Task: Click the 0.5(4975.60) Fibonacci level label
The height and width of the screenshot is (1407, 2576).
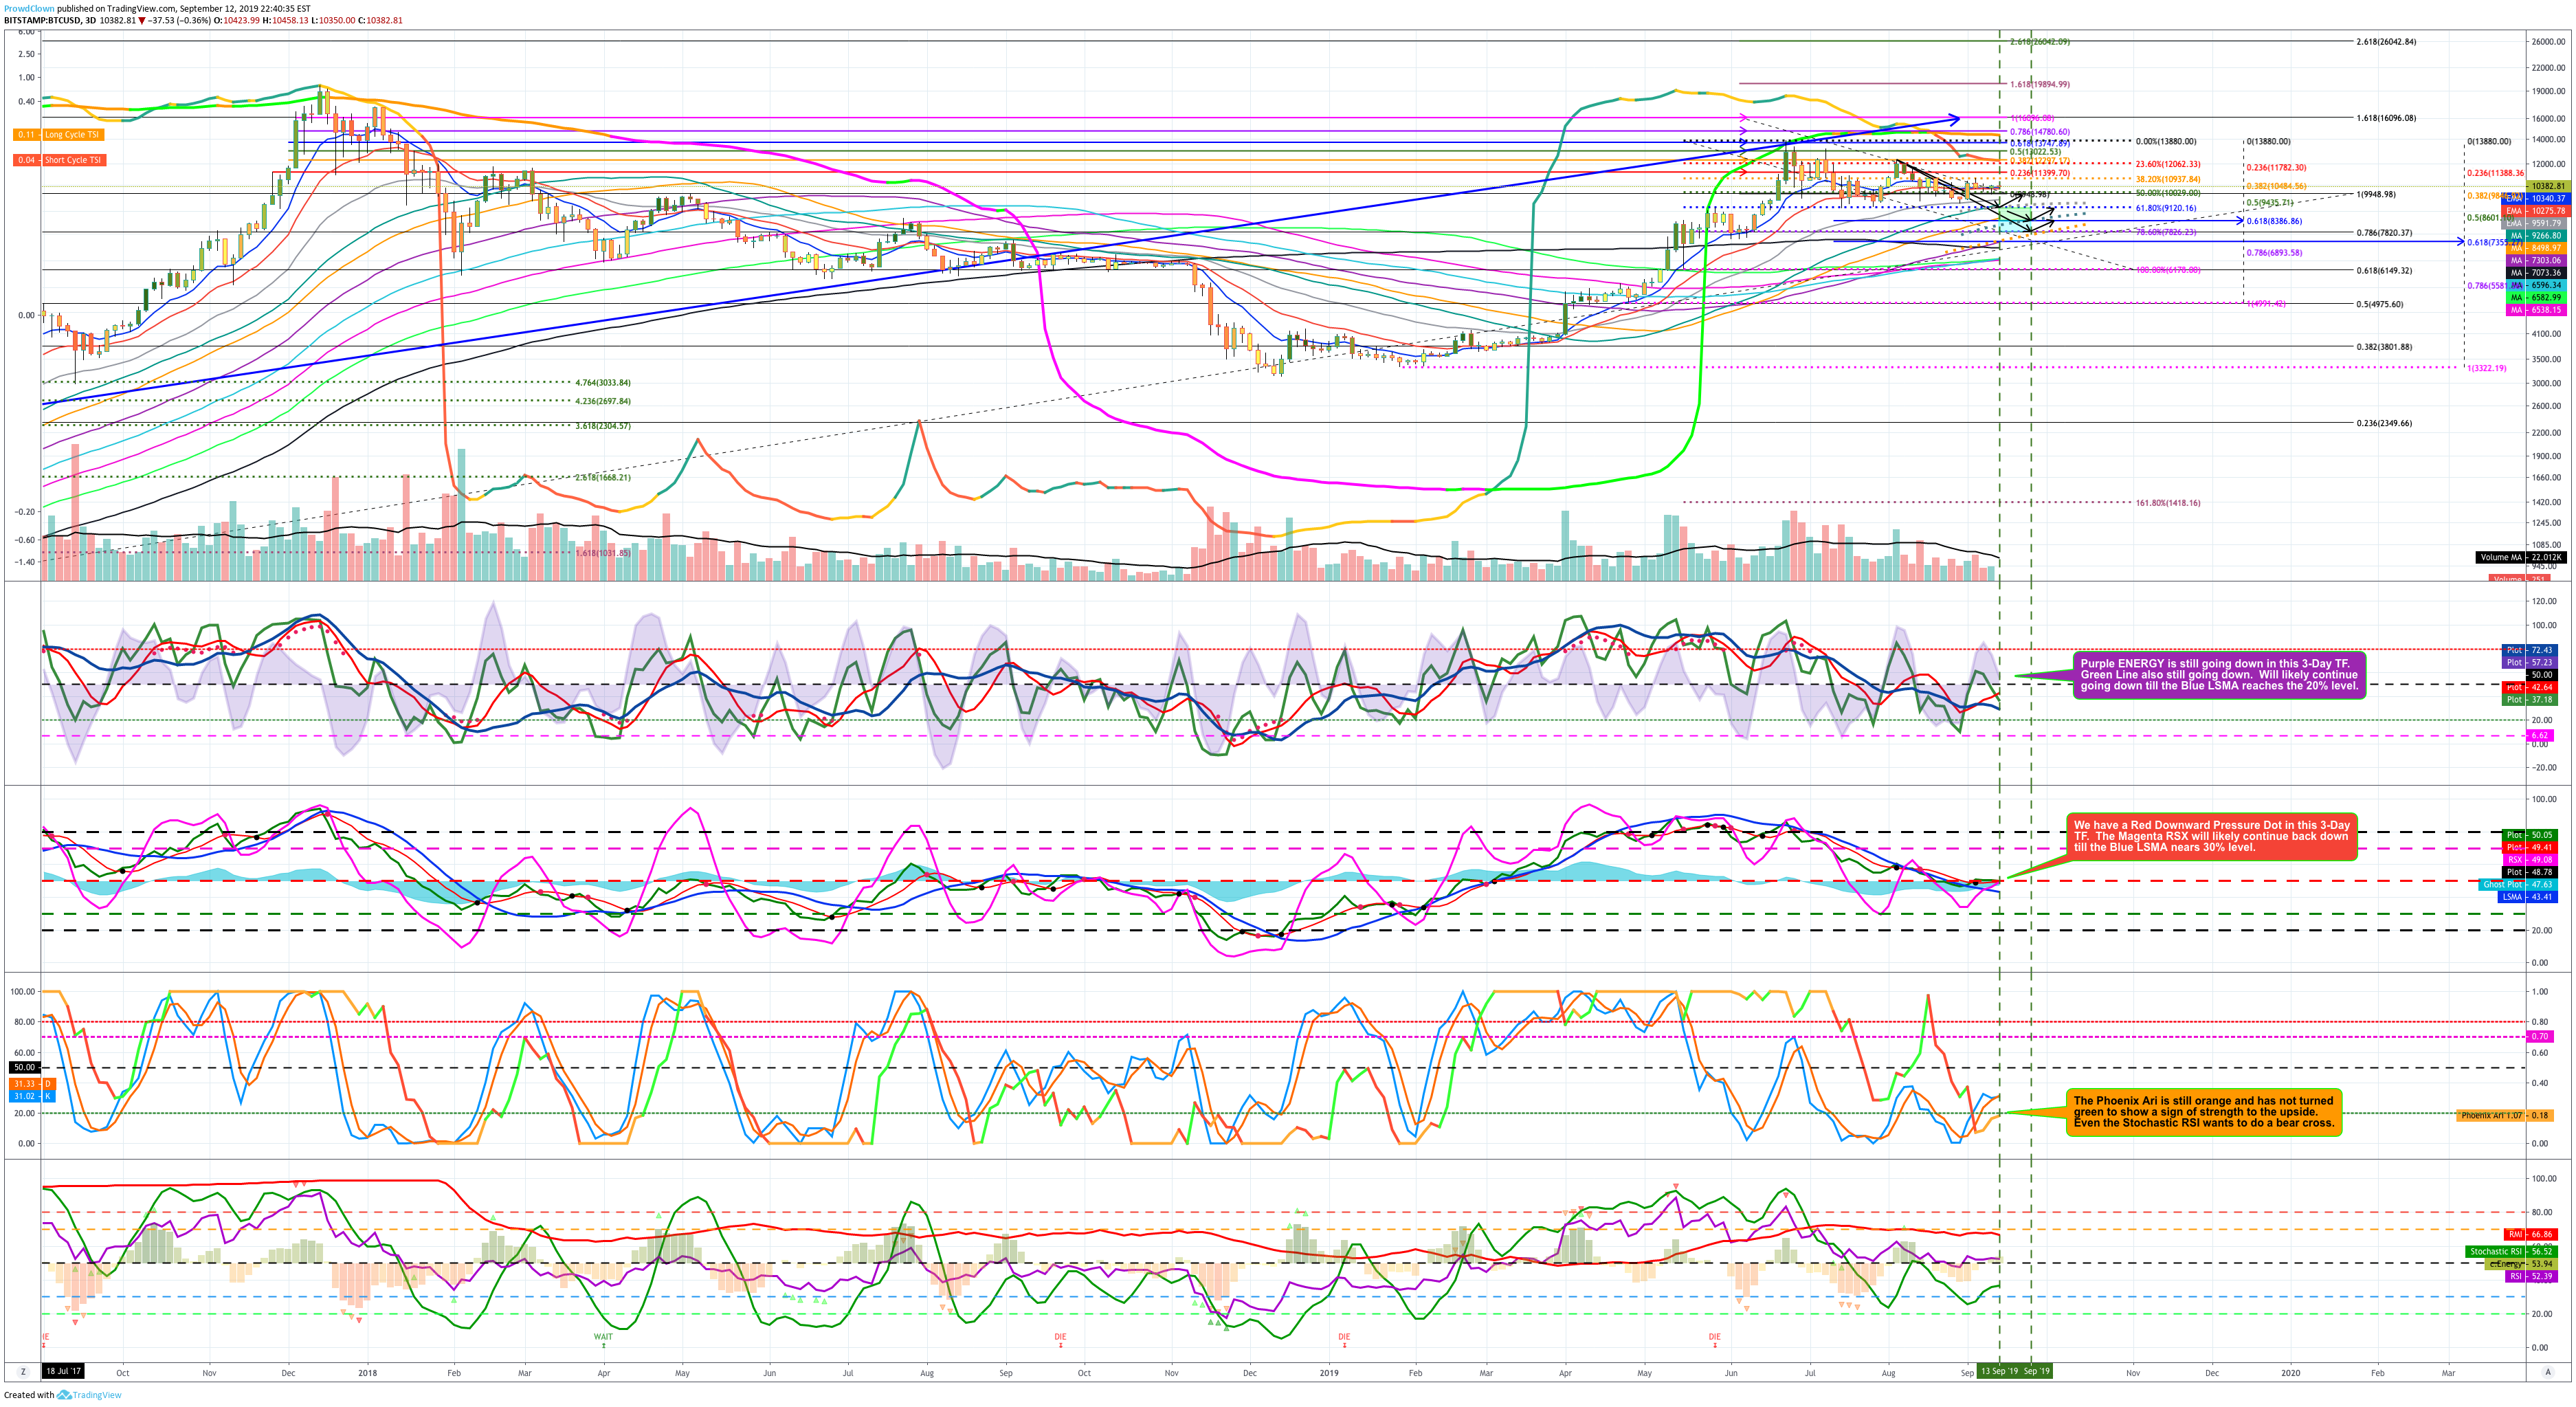Action: click(x=2380, y=304)
